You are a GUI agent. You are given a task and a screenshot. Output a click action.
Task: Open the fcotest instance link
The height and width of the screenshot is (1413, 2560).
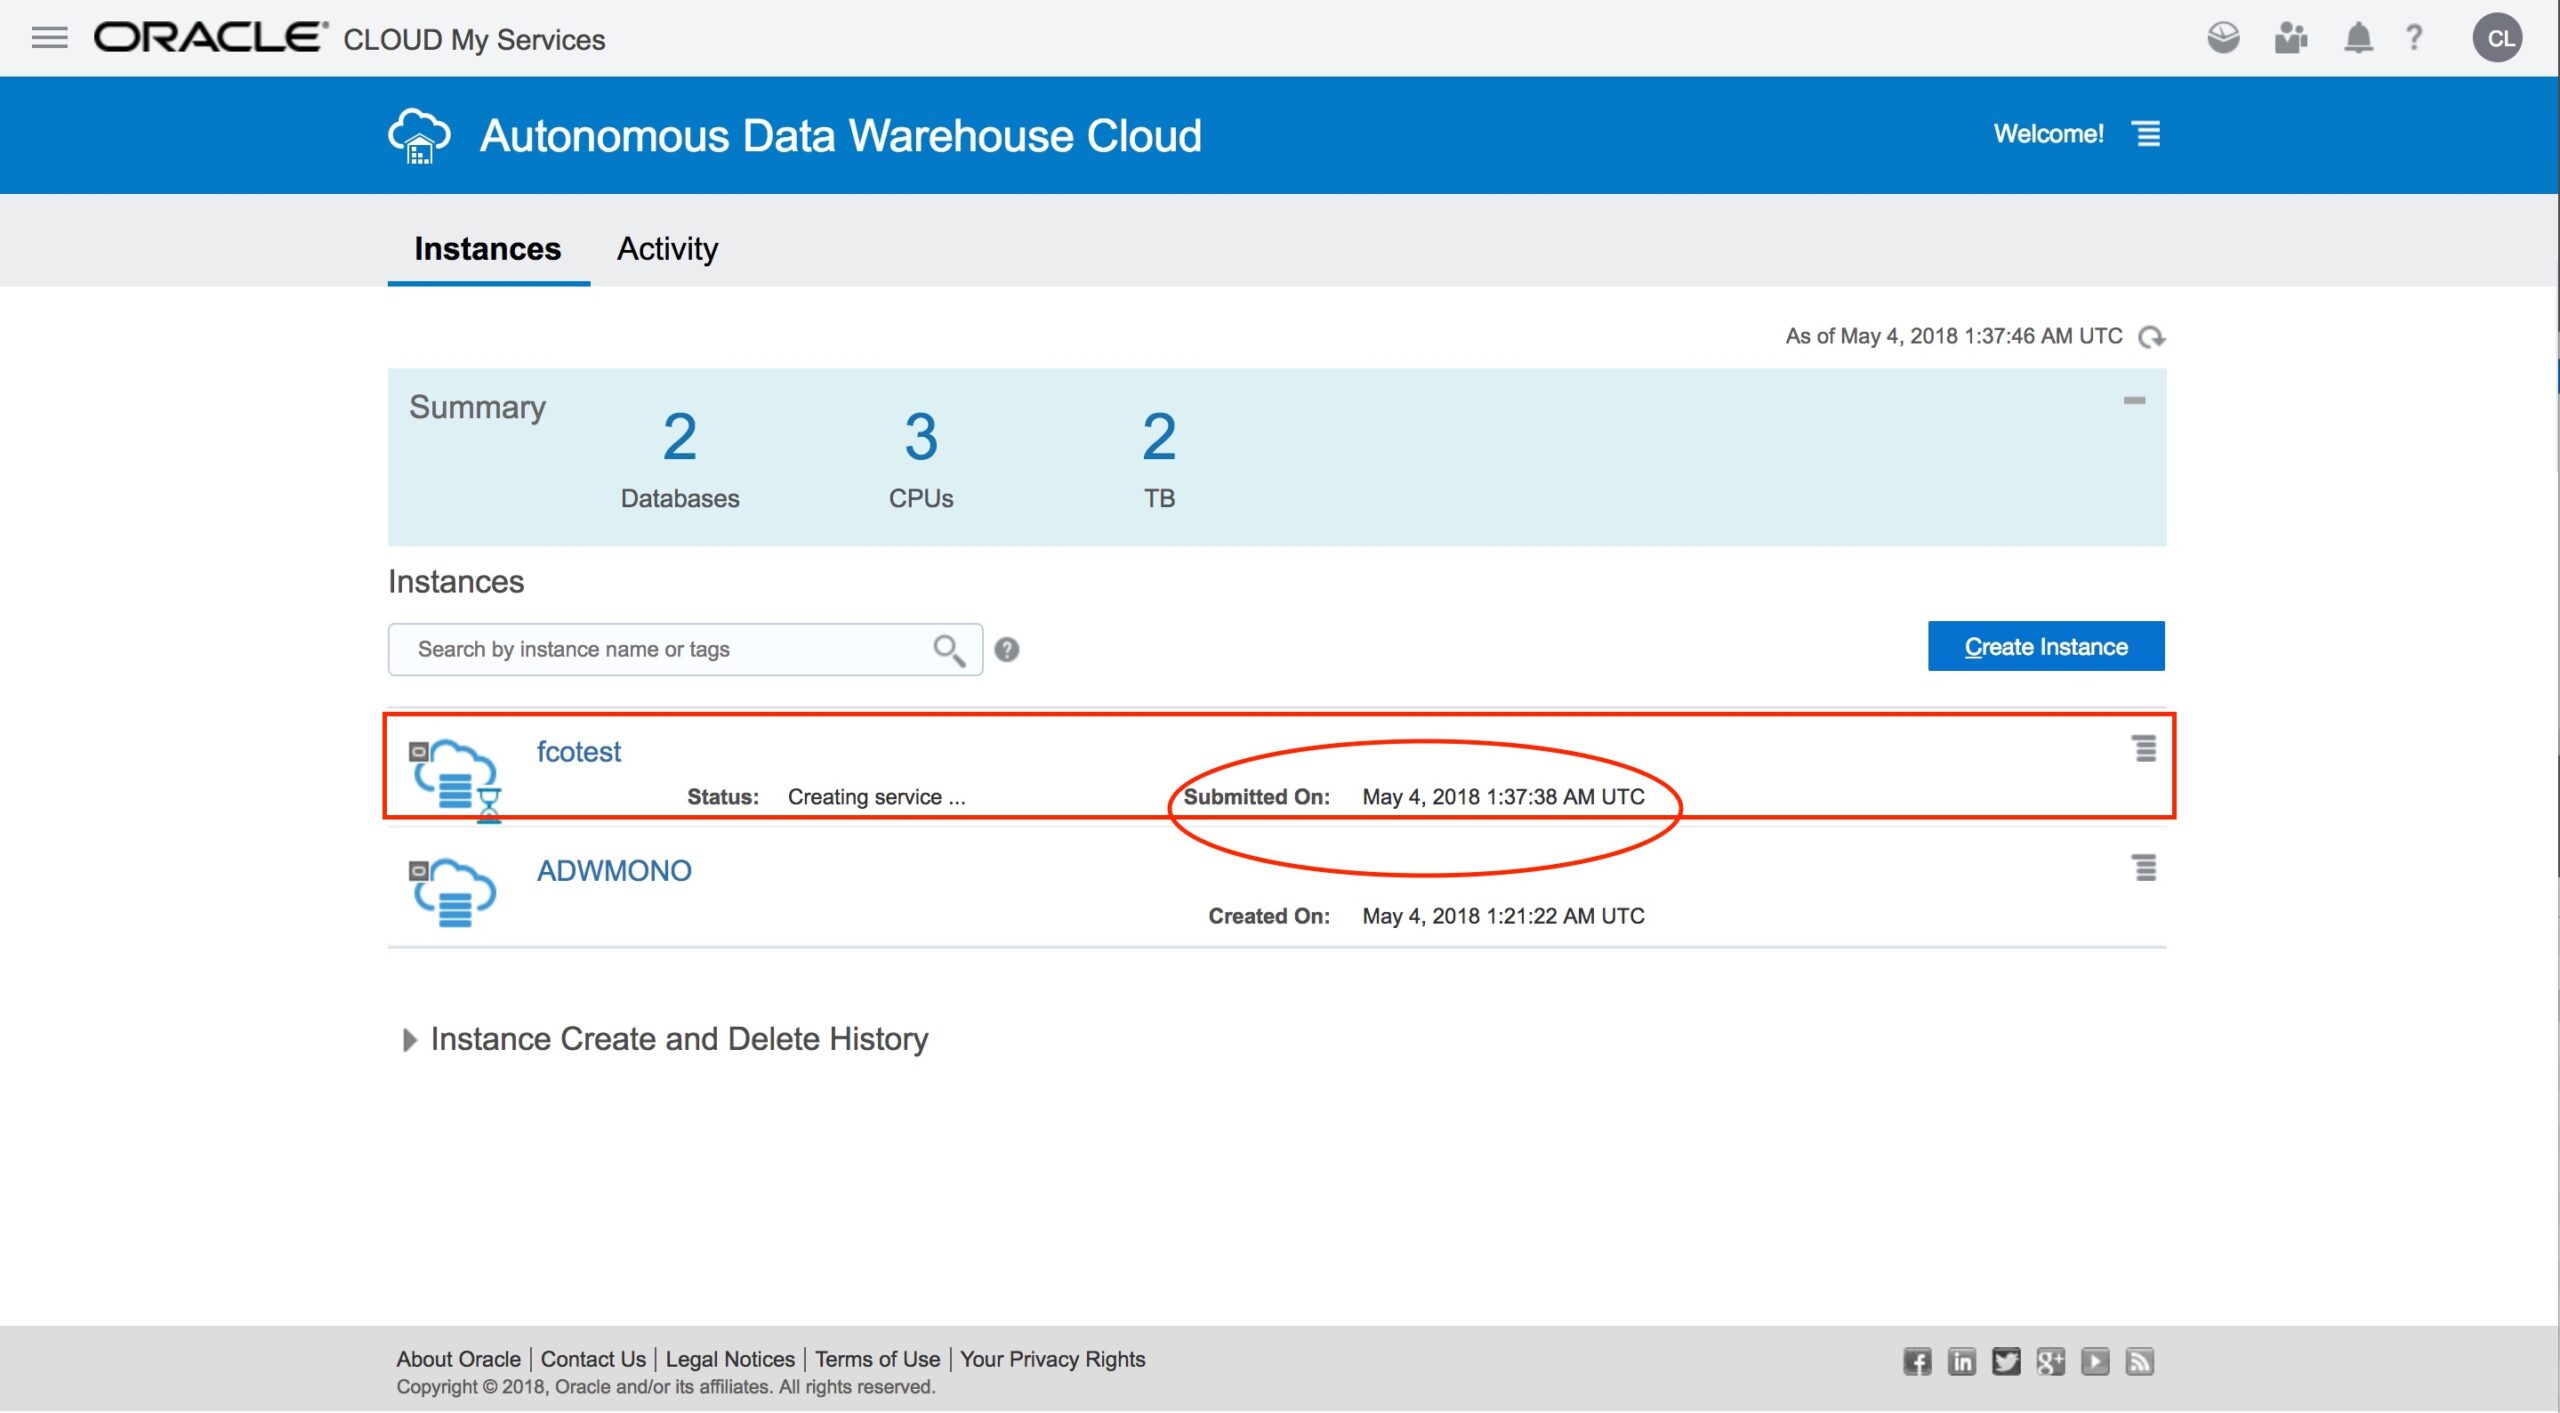click(578, 751)
